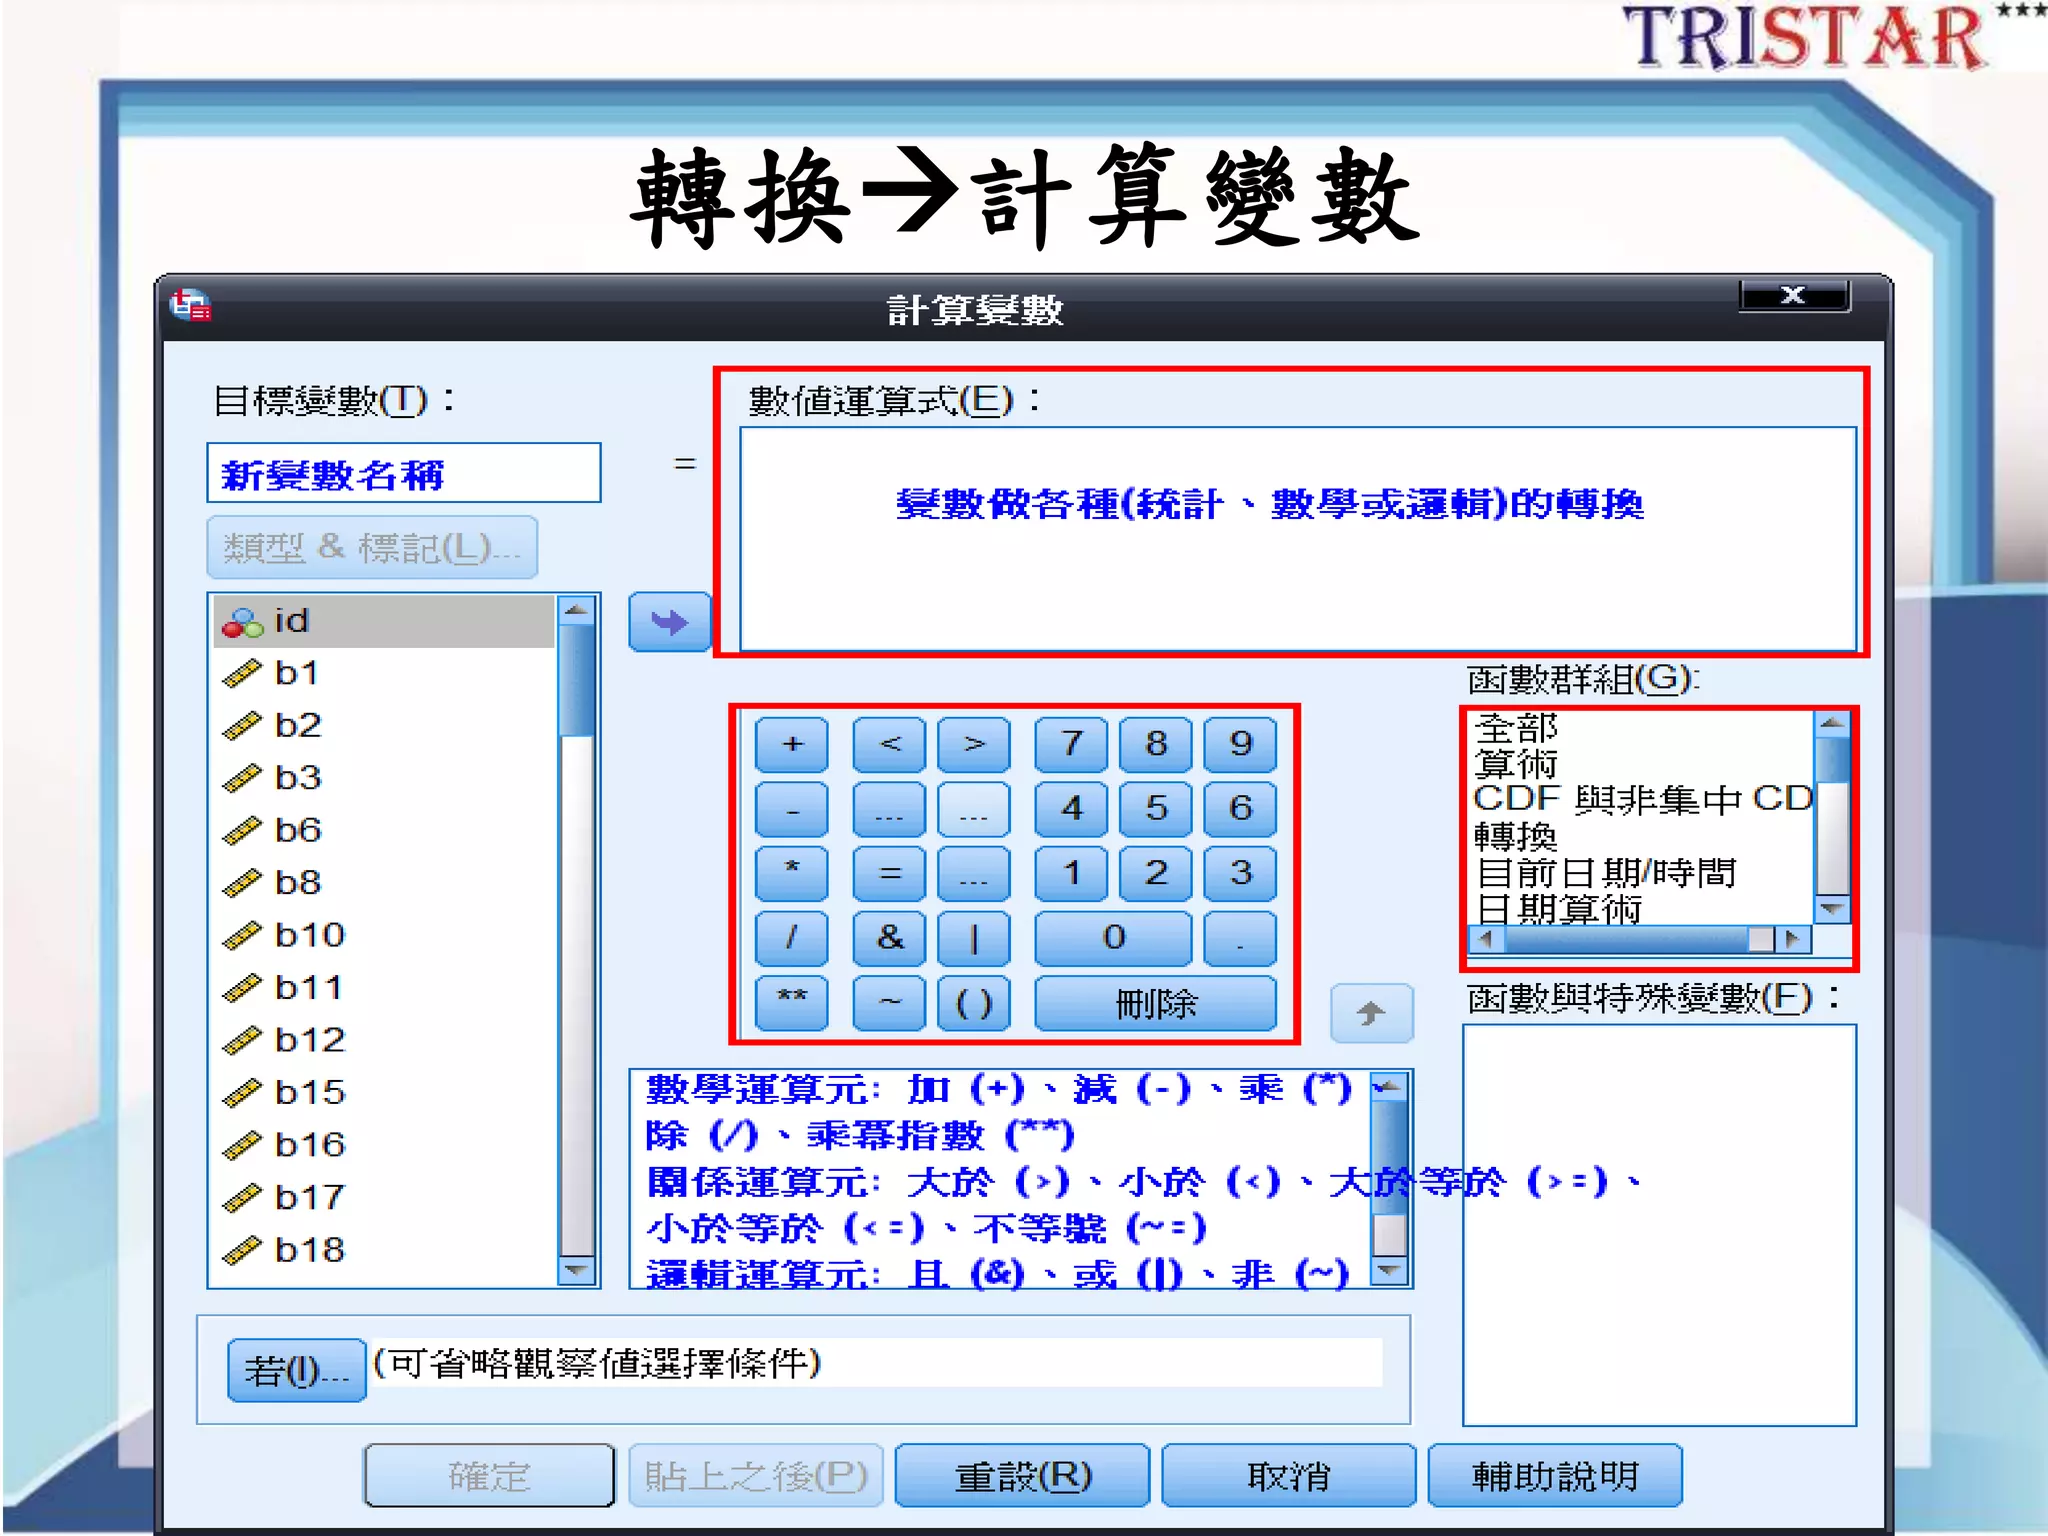Click the multiply (*) keypad button
The image size is (2048, 1536).
point(792,873)
